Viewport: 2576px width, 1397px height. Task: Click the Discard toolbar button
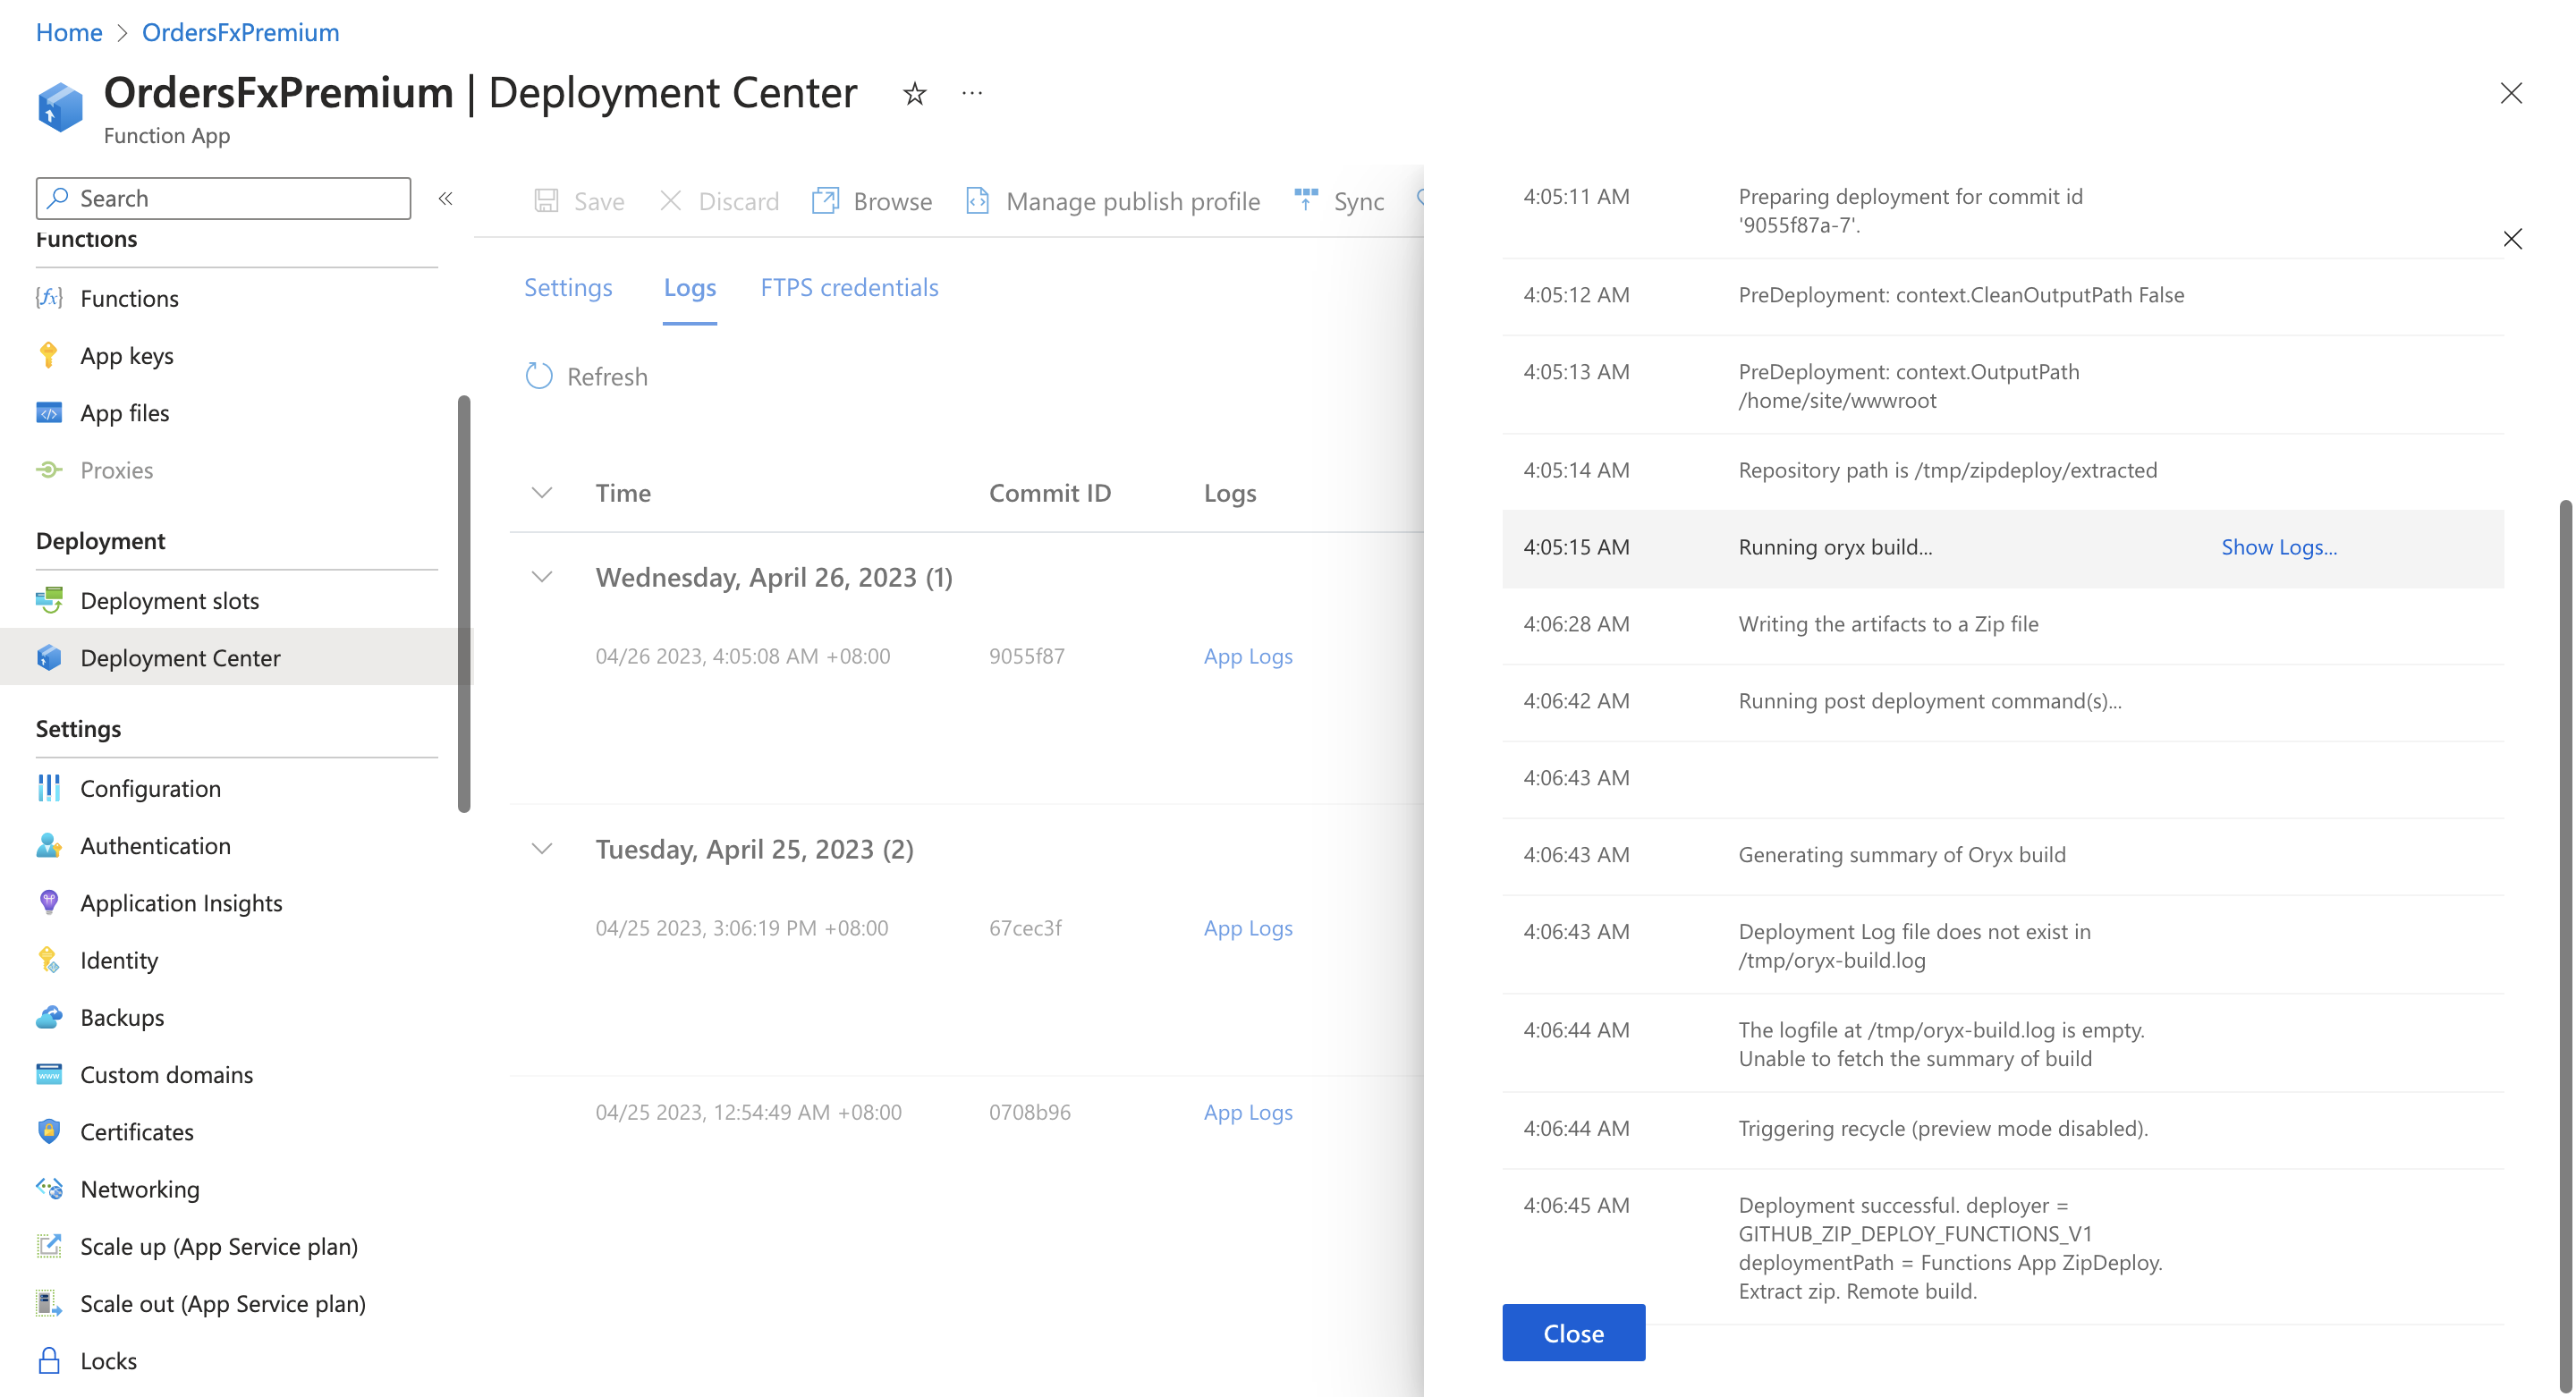coord(719,201)
